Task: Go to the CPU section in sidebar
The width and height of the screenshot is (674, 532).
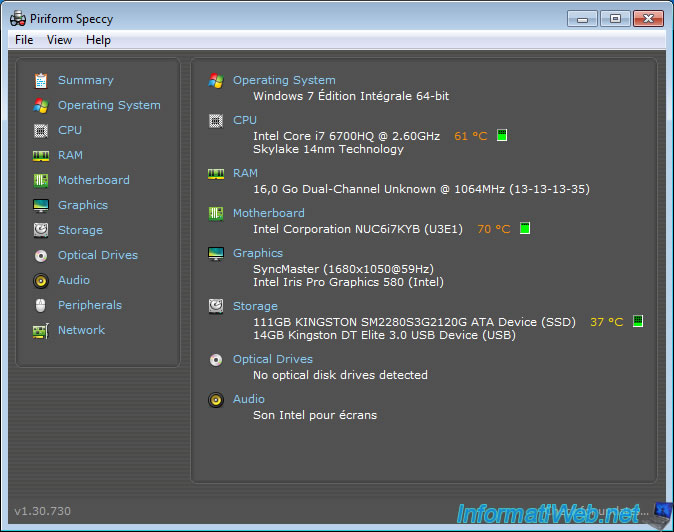Action: point(70,130)
